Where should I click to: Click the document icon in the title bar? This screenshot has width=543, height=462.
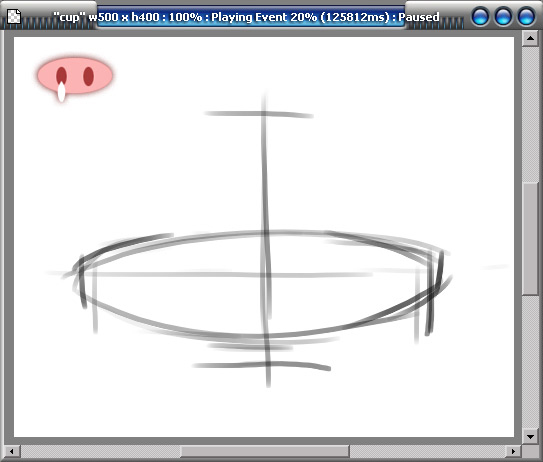coord(14,17)
